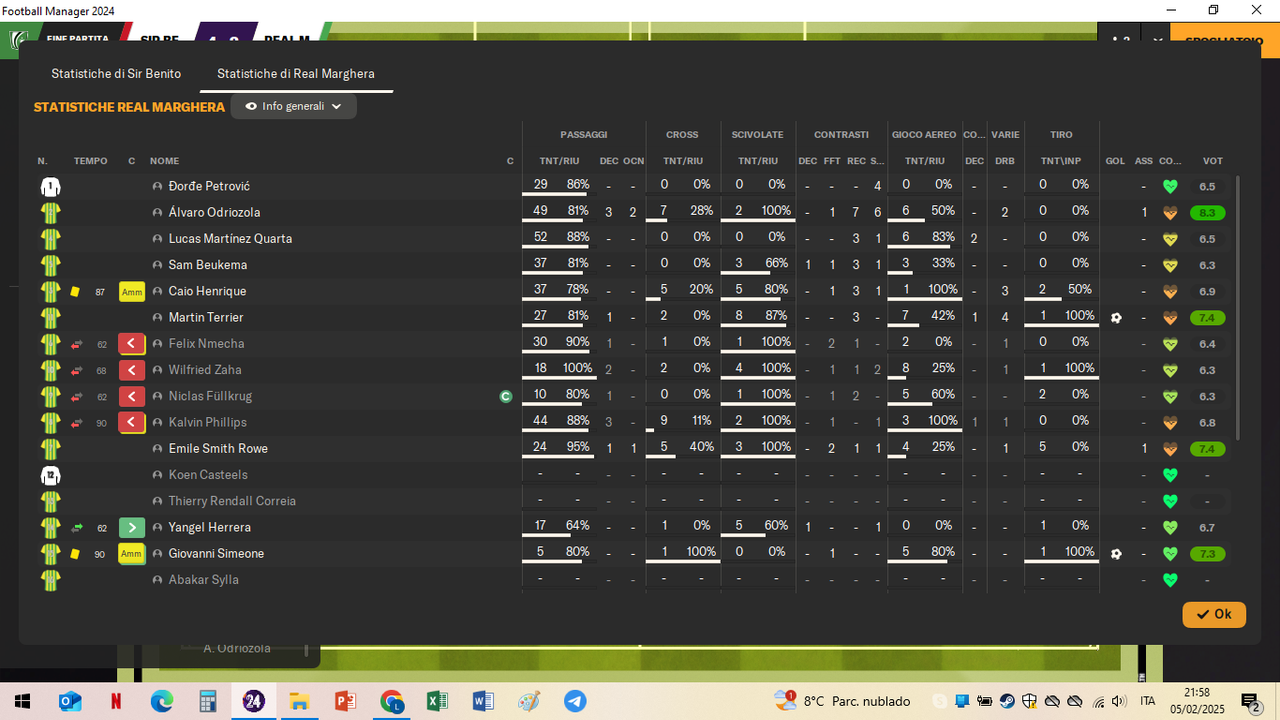
Task: Open the Windows notification center
Action: click(1251, 701)
